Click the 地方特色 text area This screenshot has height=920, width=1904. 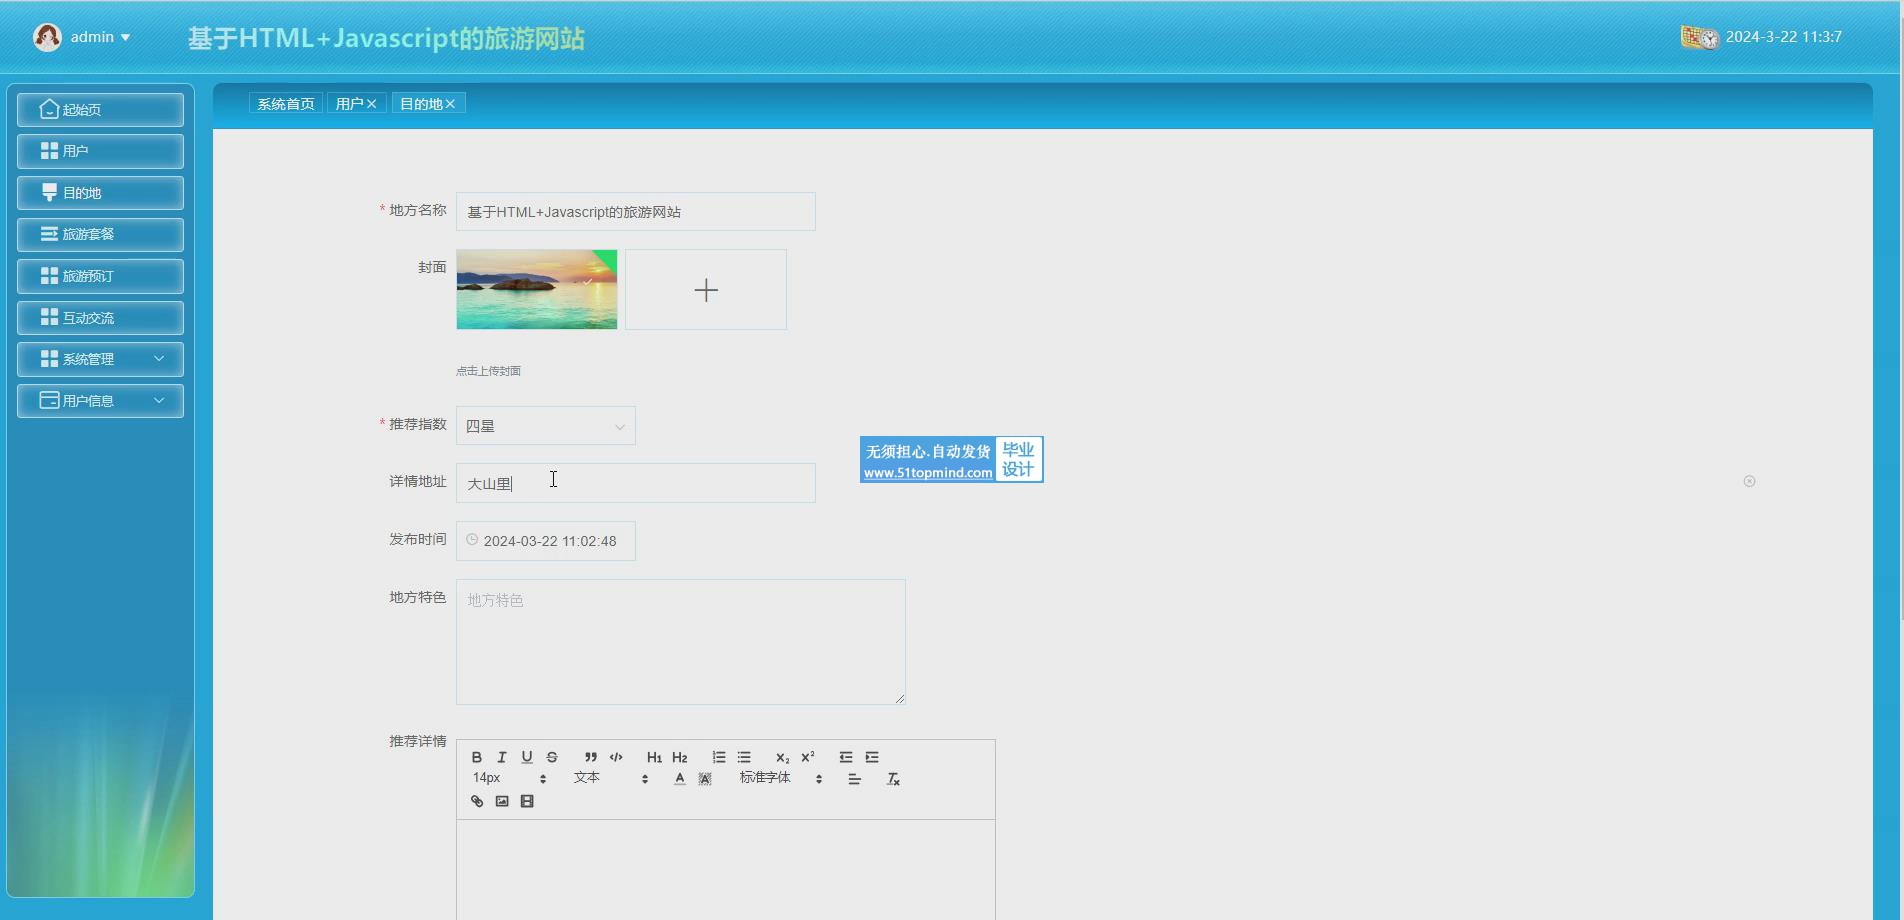click(681, 642)
